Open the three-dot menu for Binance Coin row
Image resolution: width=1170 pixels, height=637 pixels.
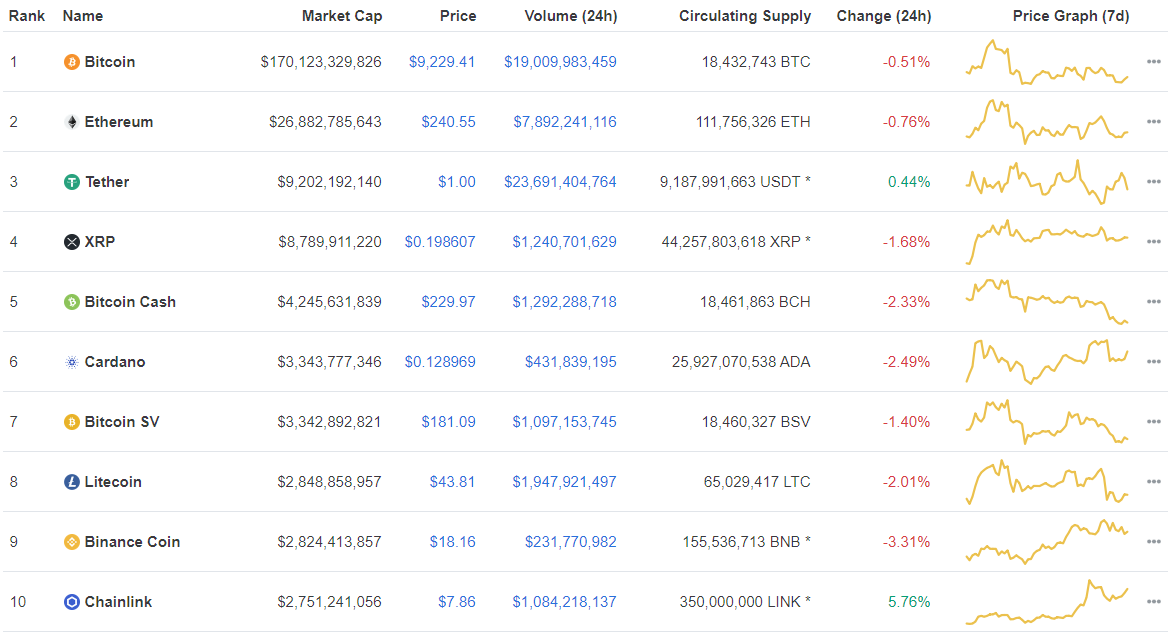coord(1154,542)
